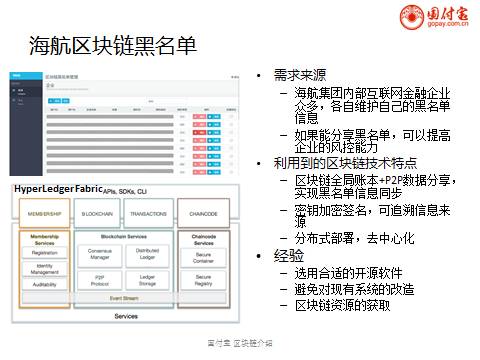480x360 pixels.
Task: Select the Consensus Manager box
Action: 100,256
